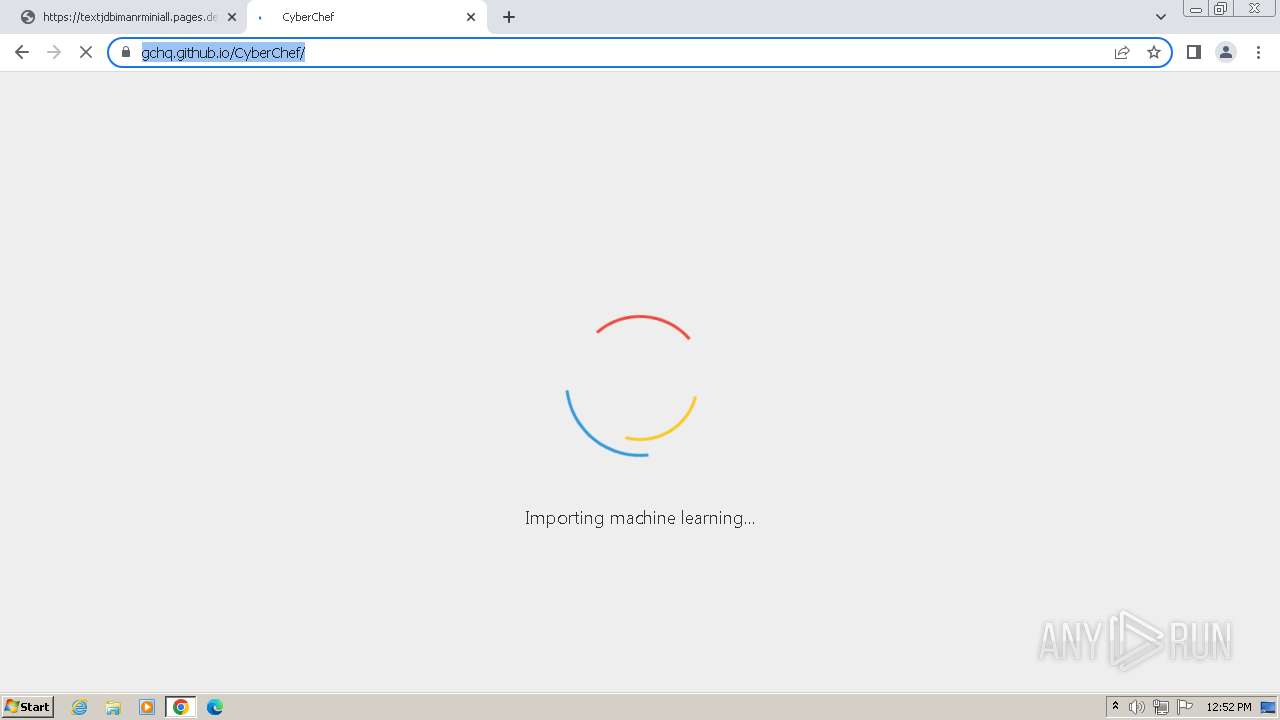Select the CyberChef tab

coord(366,17)
